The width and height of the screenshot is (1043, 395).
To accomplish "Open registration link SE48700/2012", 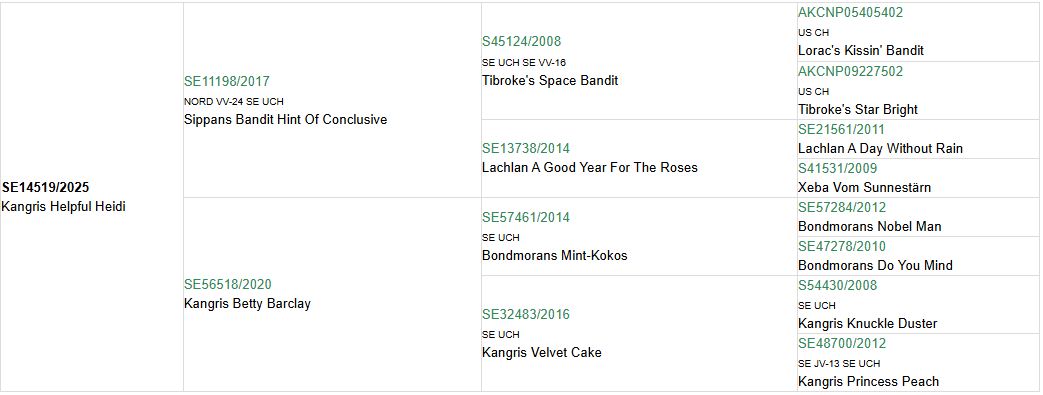I will (842, 344).
